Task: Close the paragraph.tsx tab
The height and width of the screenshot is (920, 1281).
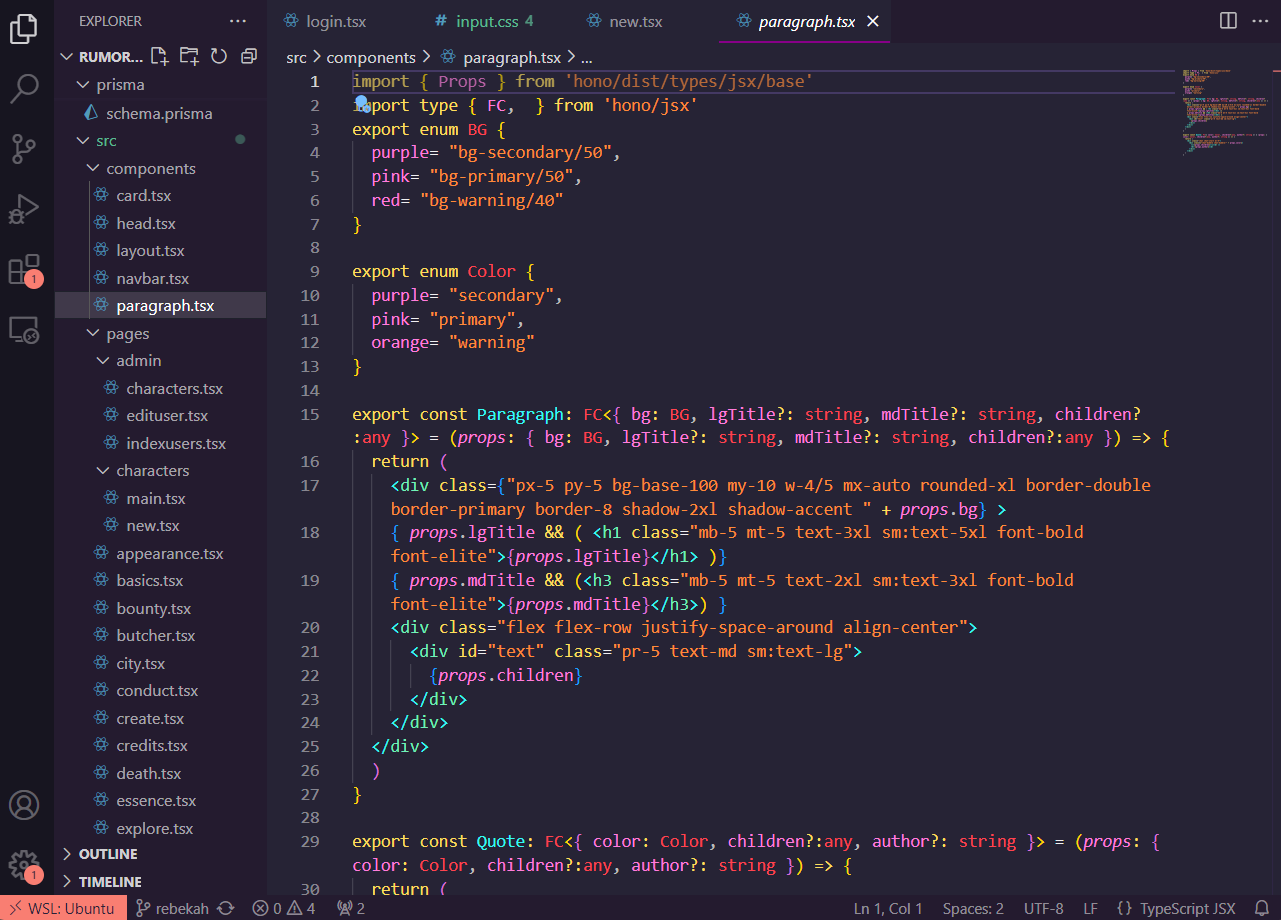Action: click(873, 21)
